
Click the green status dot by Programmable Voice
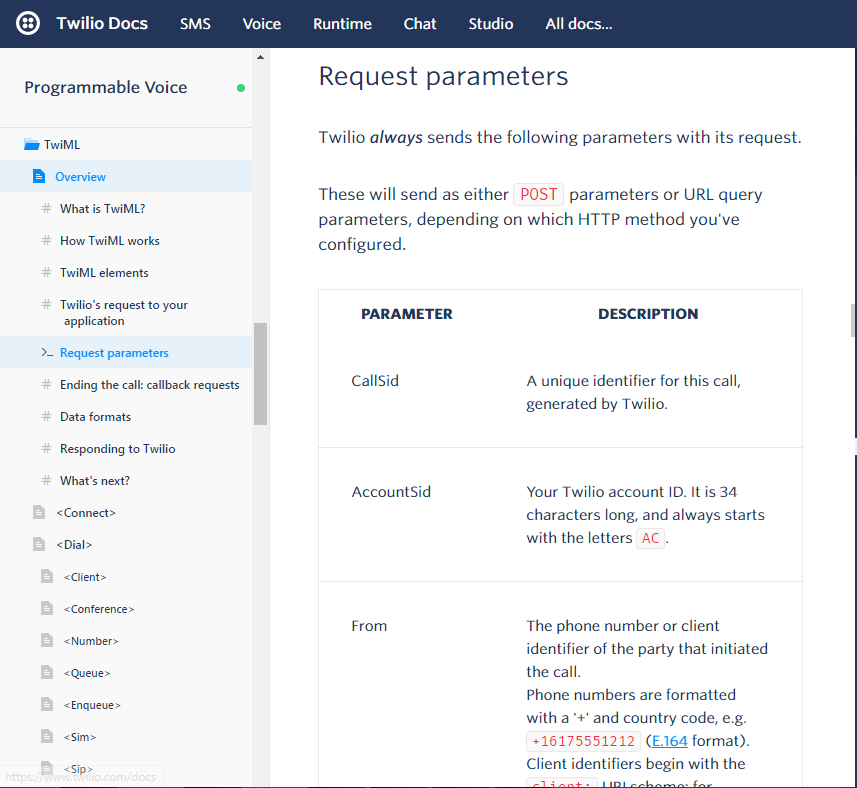240,88
